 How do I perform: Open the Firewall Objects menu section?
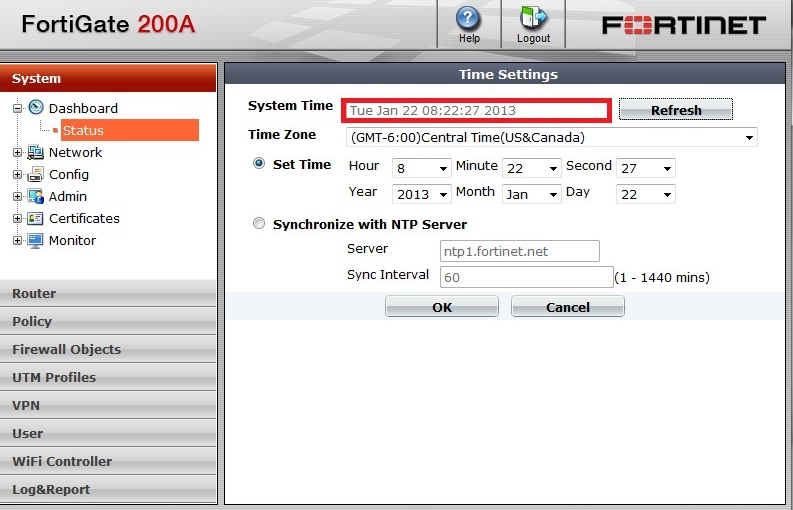(108, 349)
